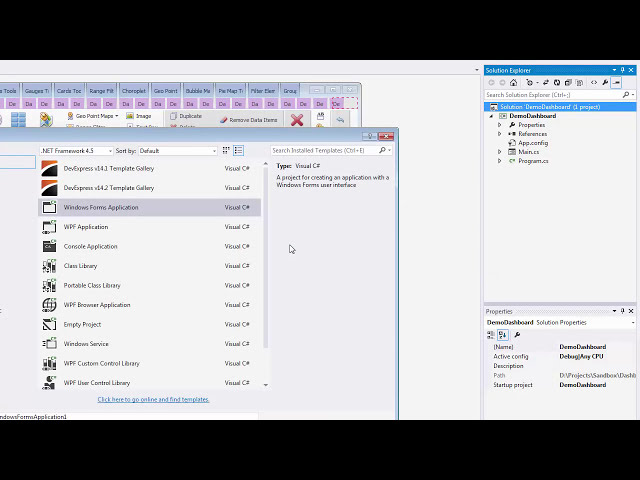
Task: Open the Sort by Default dropdown
Action: (178, 151)
